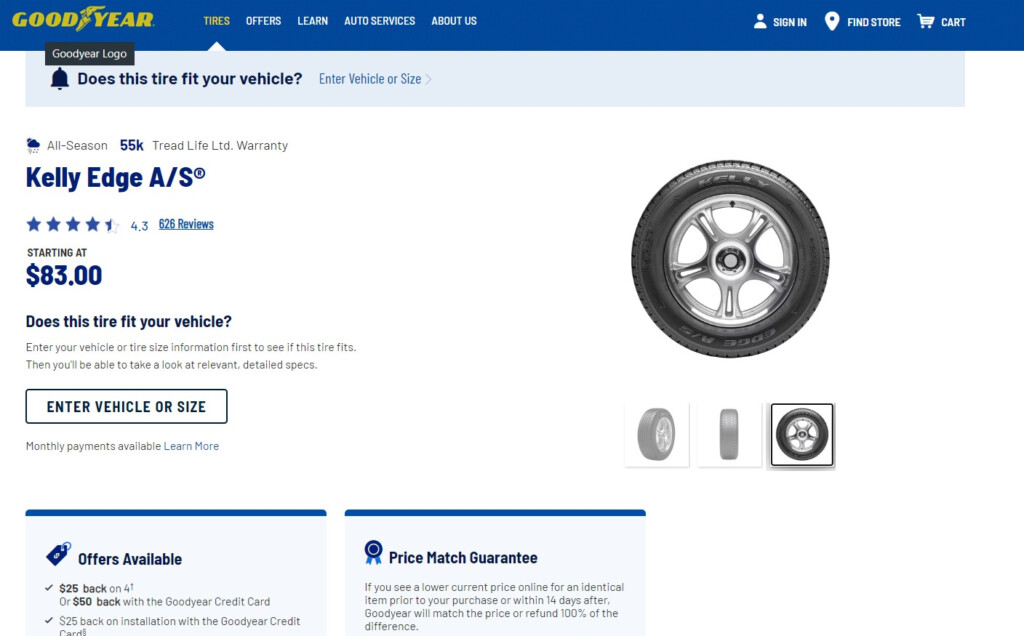Click the bell notification icon in banner

click(59, 79)
